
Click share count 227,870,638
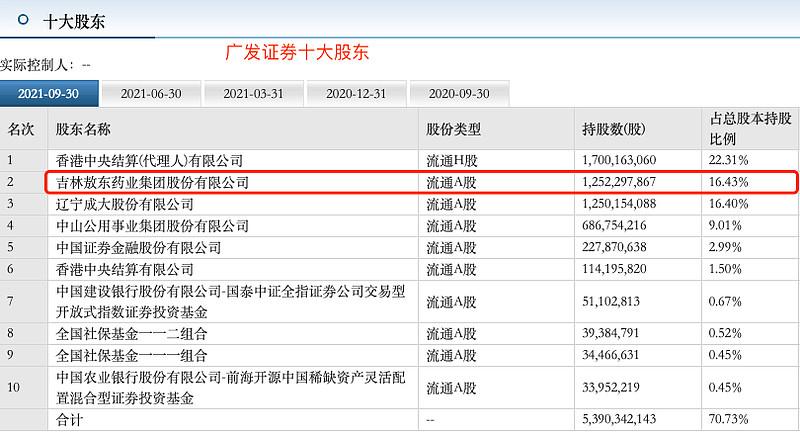(x=614, y=247)
